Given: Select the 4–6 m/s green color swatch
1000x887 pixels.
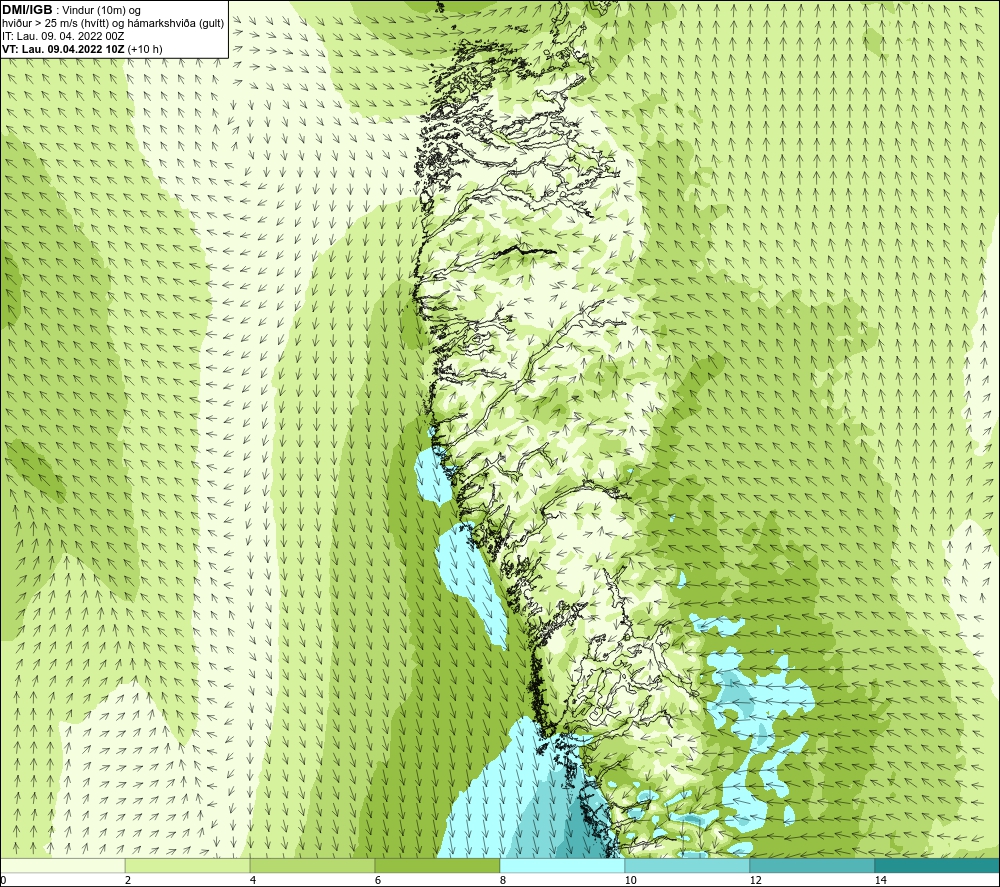Looking at the screenshot, I should tap(312, 865).
